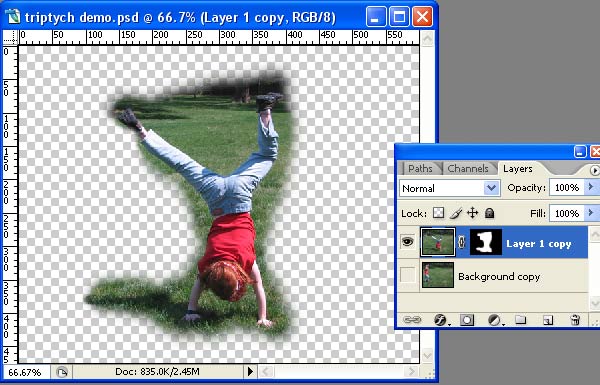Click link layers icon at panel bottom
600x385 pixels.
pos(412,320)
